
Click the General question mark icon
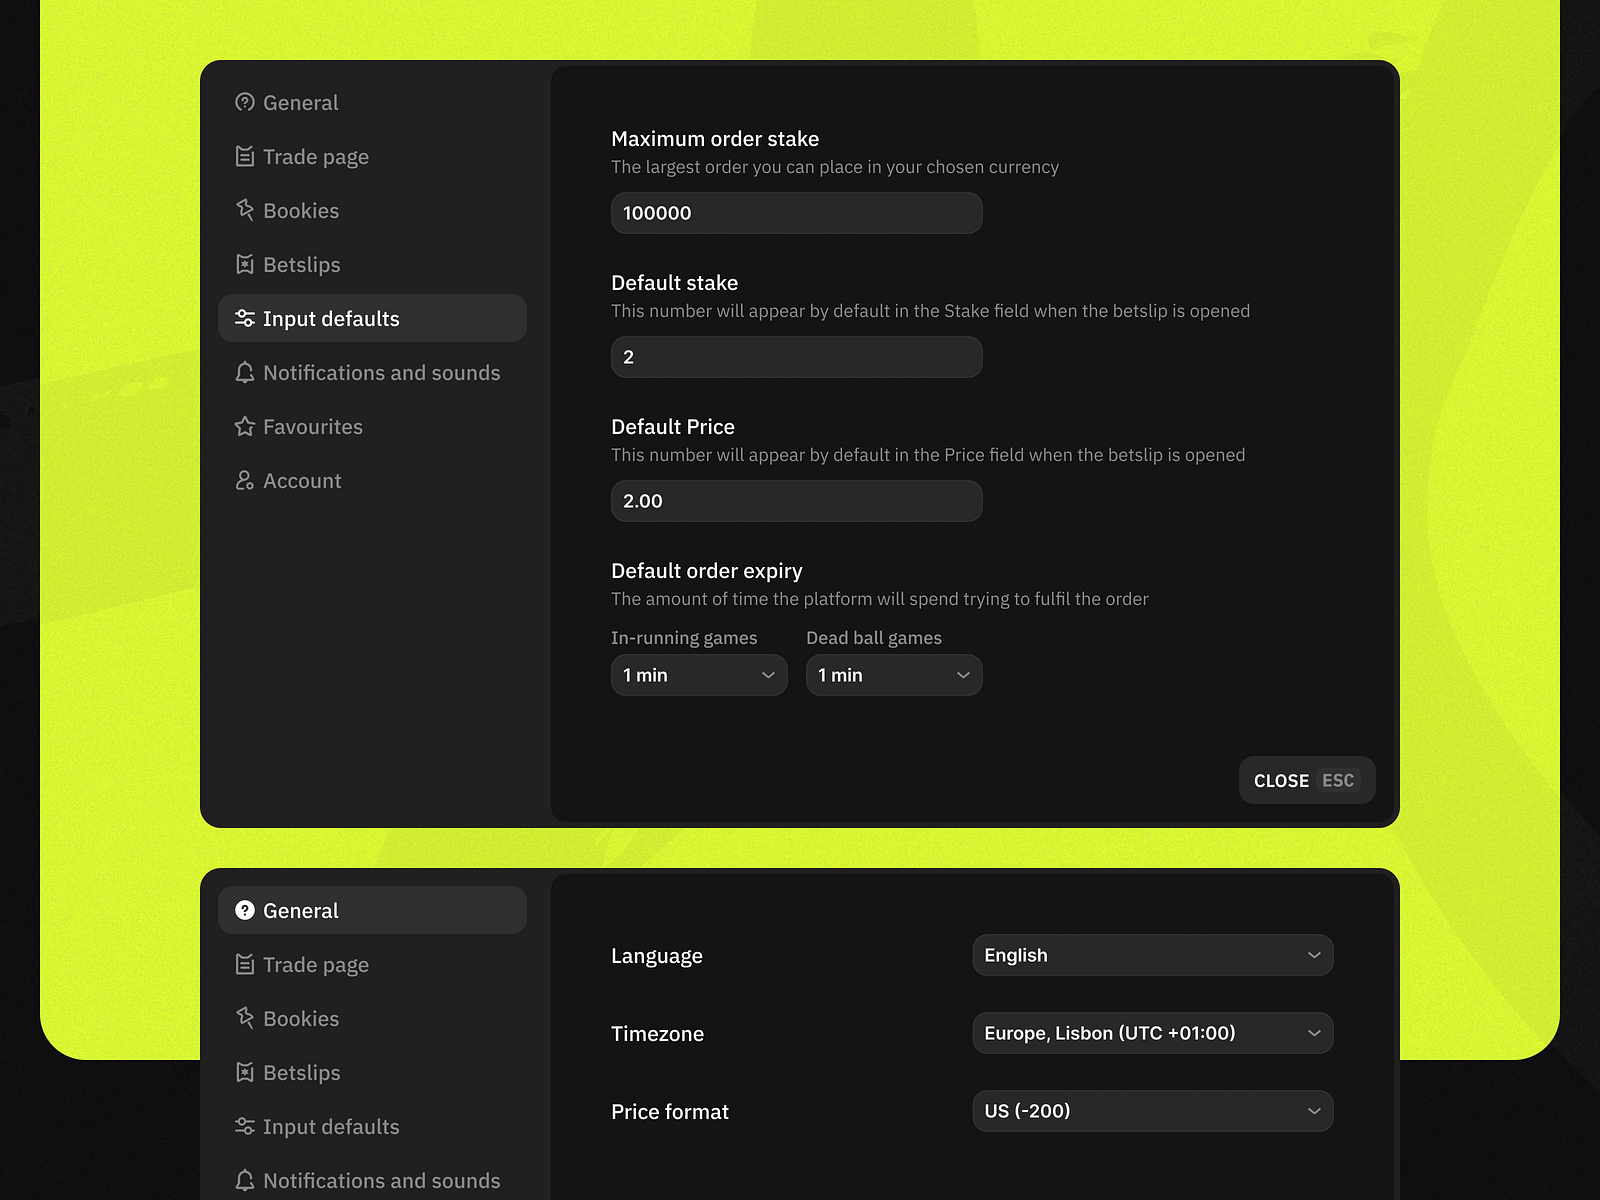(245, 102)
